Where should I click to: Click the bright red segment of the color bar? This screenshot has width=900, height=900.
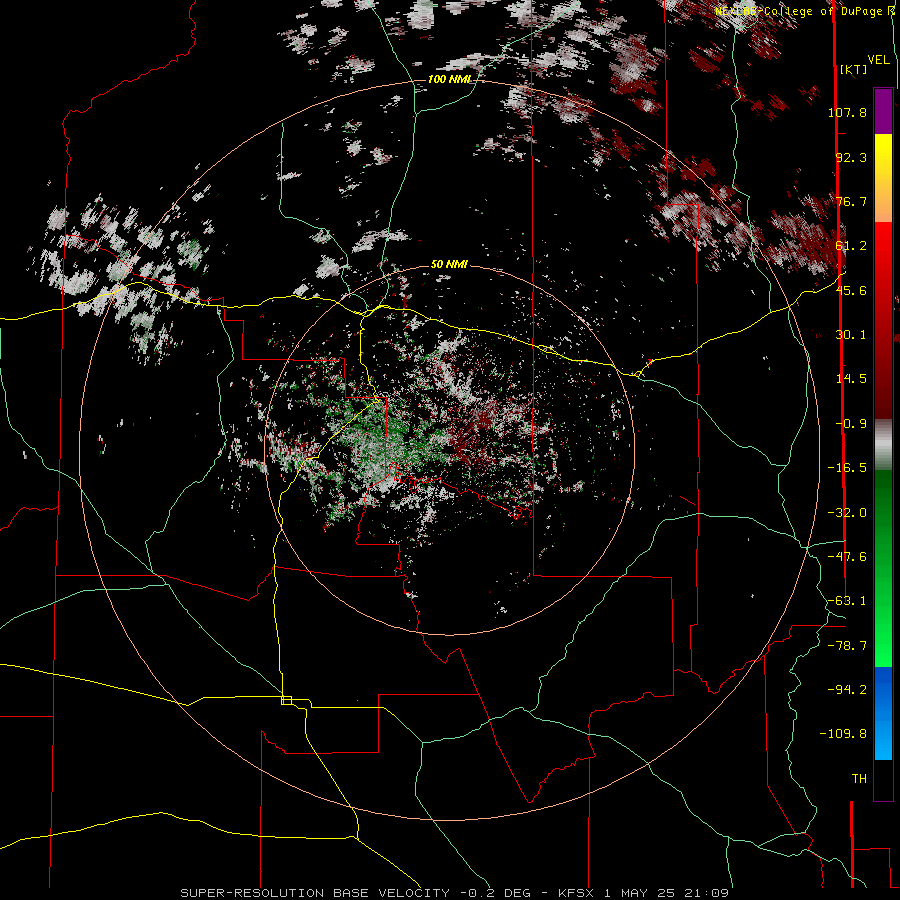point(883,247)
